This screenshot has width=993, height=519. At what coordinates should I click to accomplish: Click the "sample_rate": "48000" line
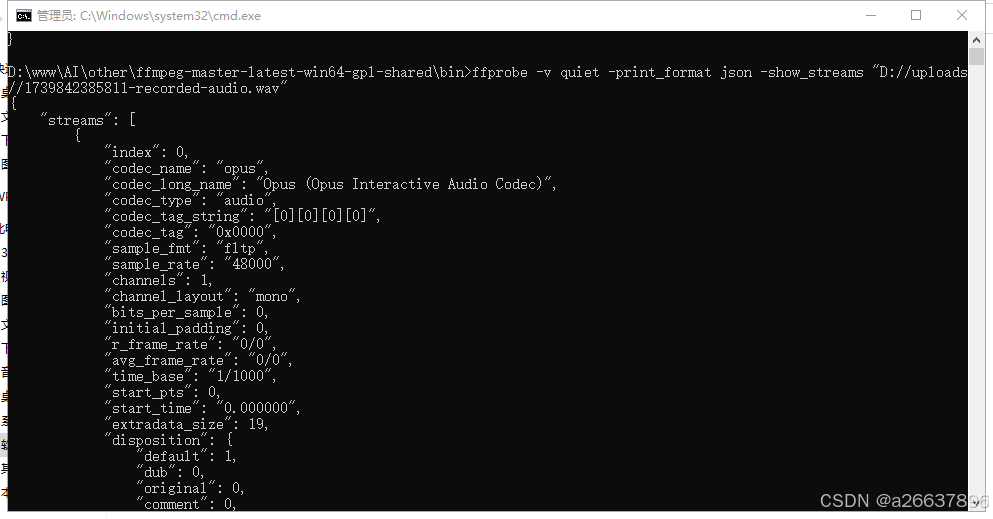[x=194, y=264]
